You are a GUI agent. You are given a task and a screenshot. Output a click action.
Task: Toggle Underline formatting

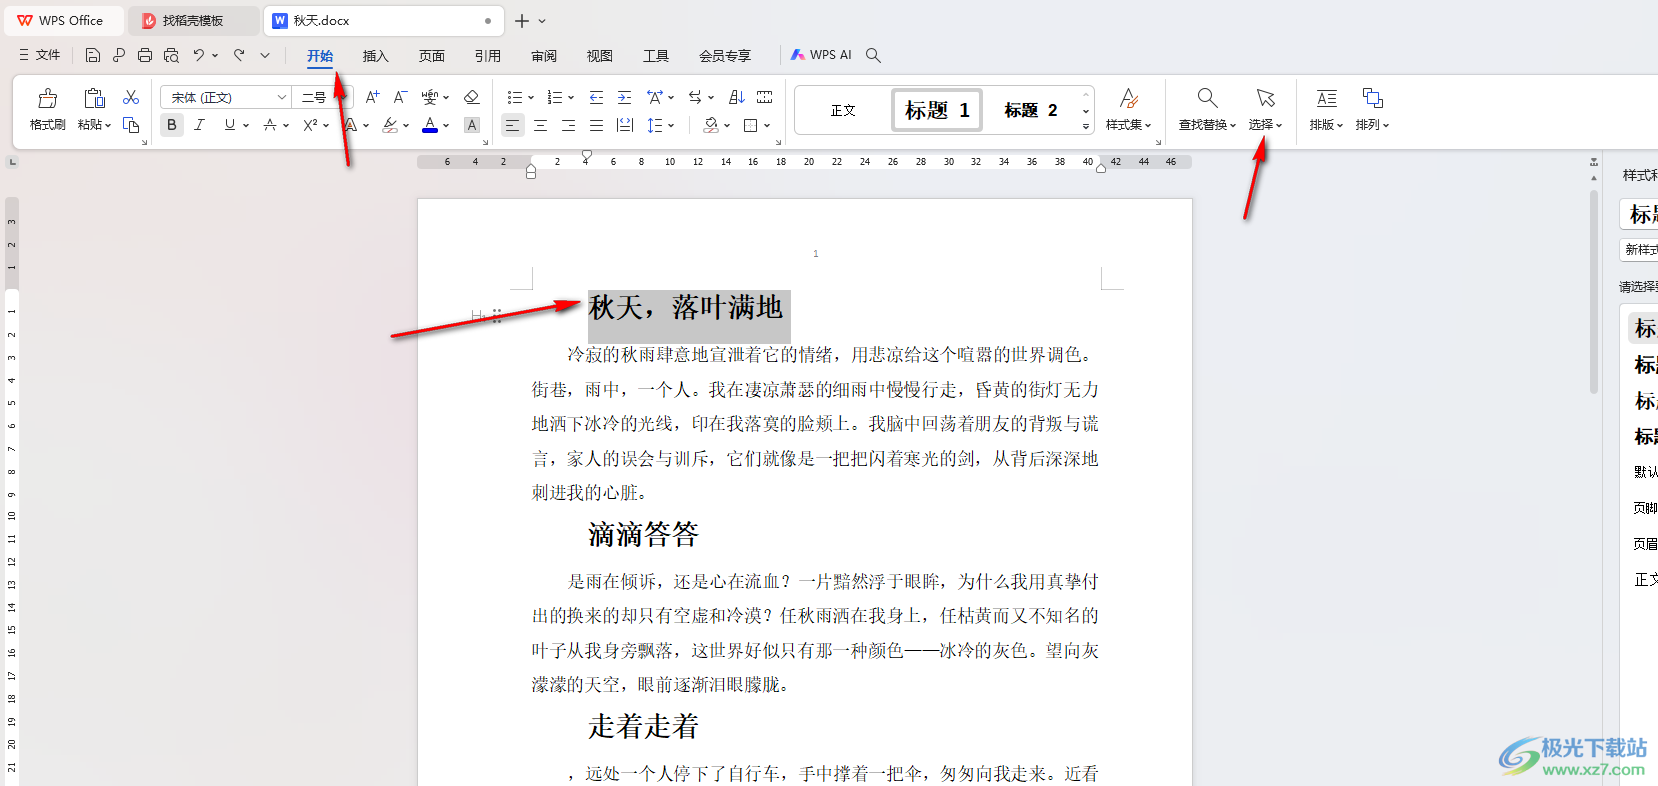[230, 125]
